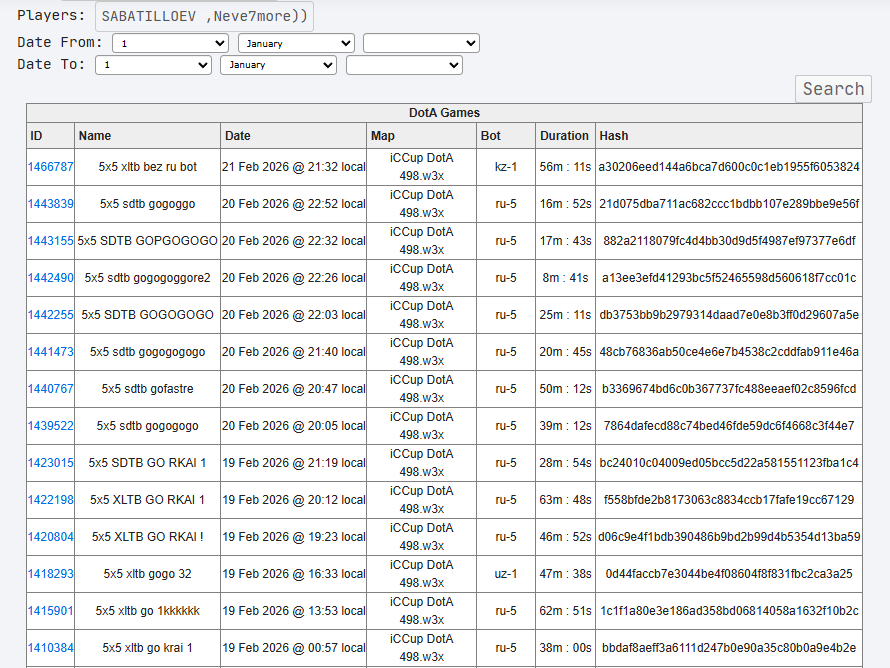The width and height of the screenshot is (890, 668).
Task: Click date '20 Feb 2026 @ 22:52 local'
Action: pyautogui.click(x=293, y=204)
